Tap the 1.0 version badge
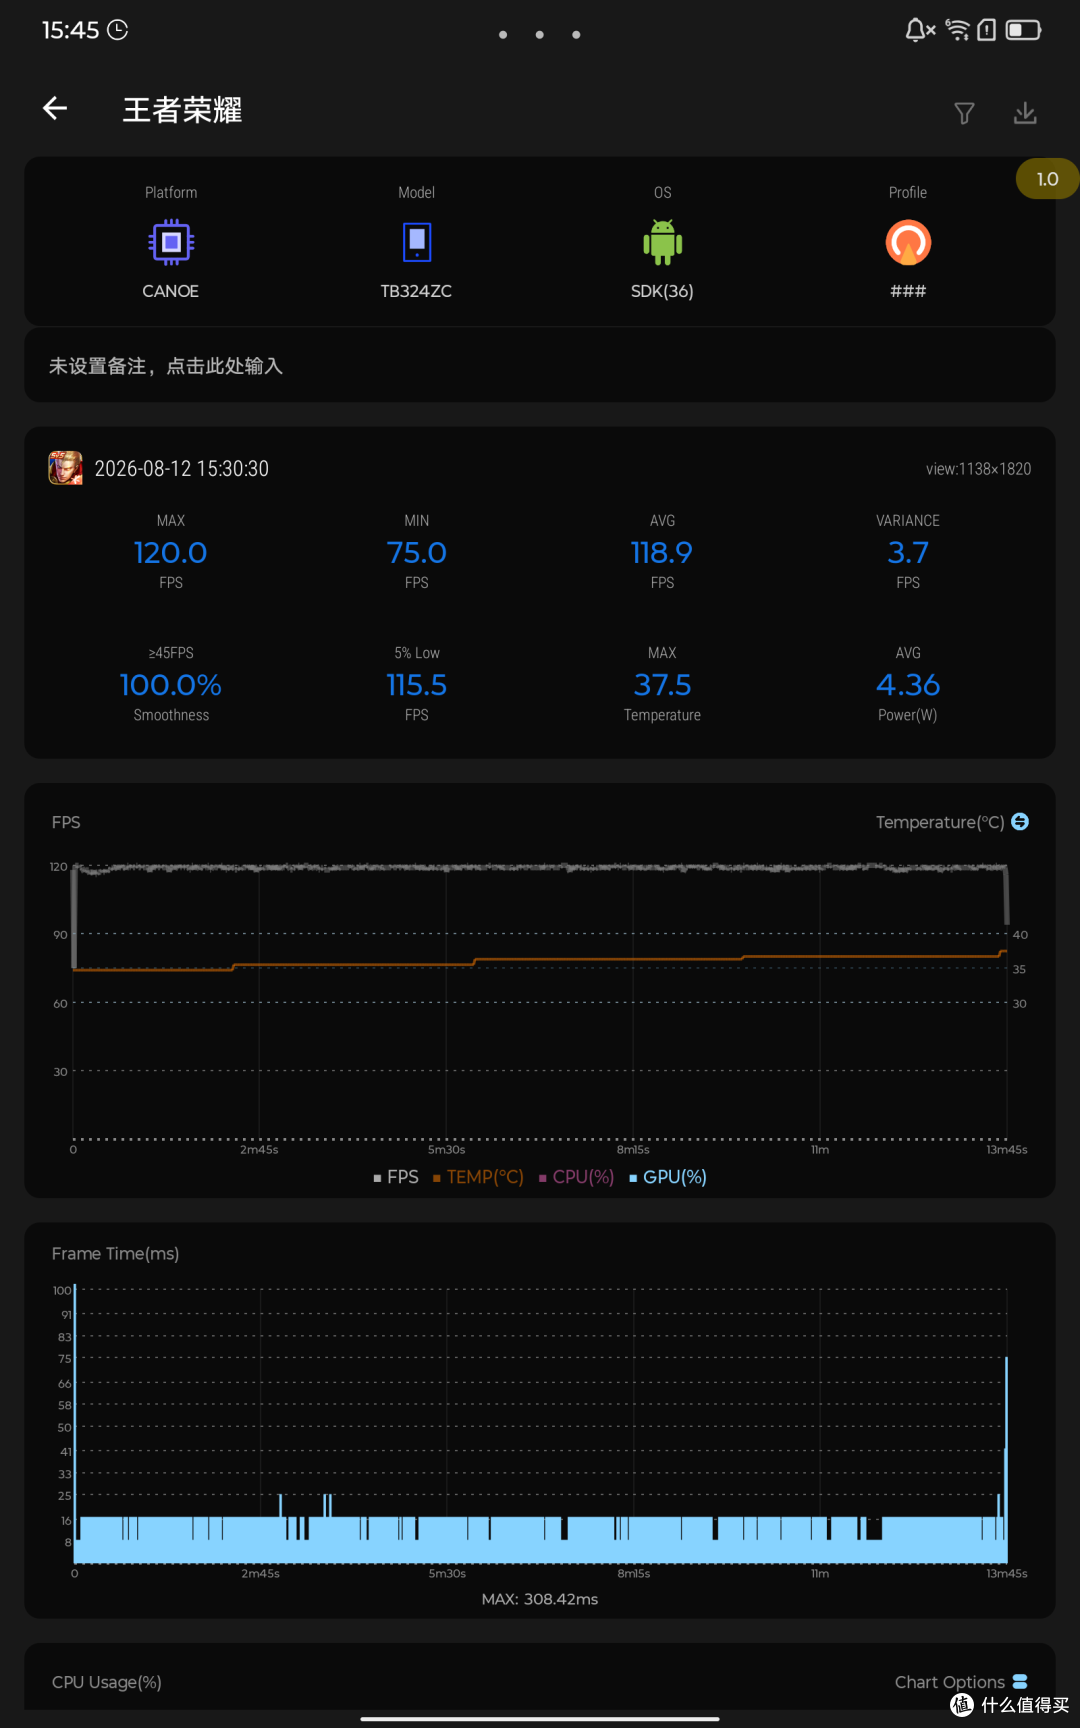The height and width of the screenshot is (1728, 1080). point(1047,179)
